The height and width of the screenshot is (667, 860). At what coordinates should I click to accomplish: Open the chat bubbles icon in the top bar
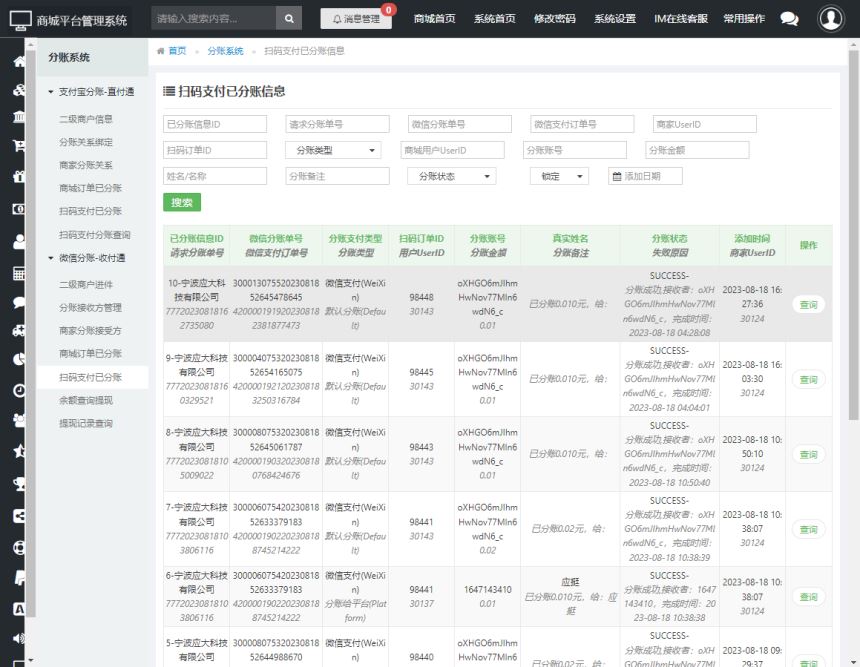[x=789, y=19]
